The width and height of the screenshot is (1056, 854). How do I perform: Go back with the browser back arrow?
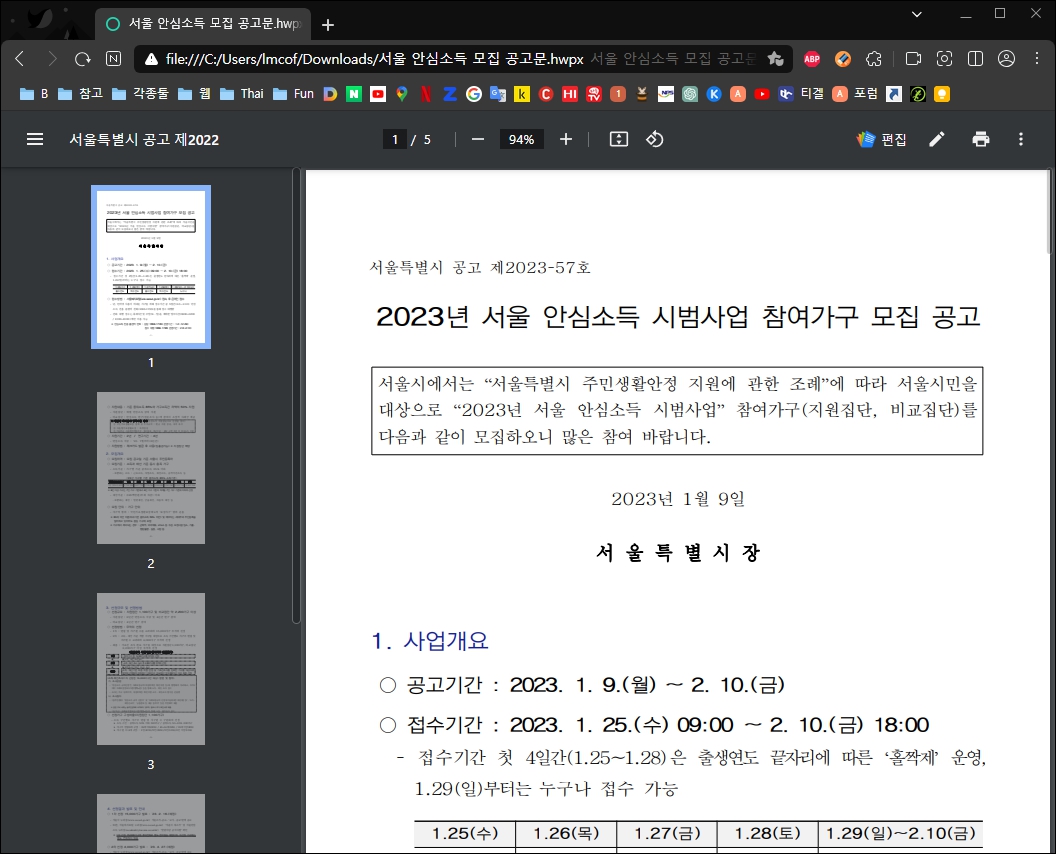click(20, 59)
